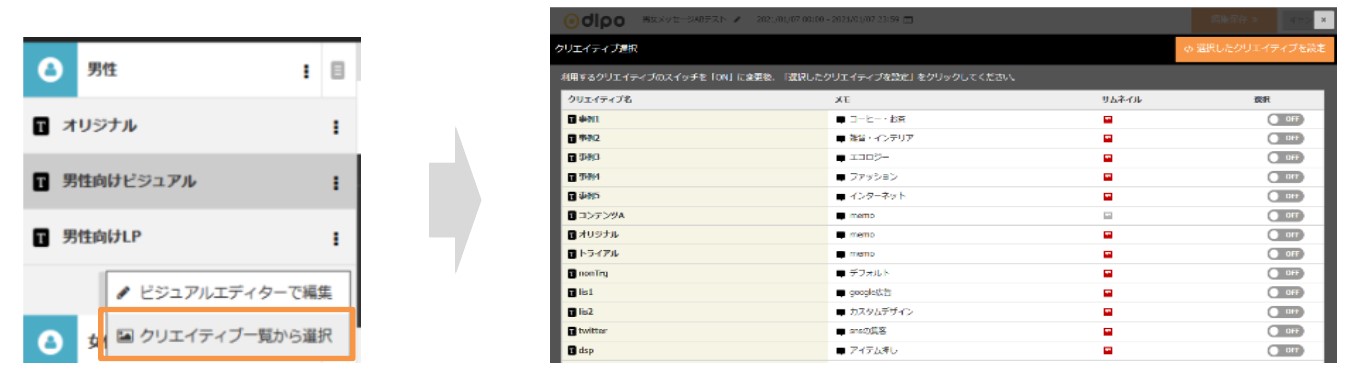This screenshot has width=1360, height=370.
Task: View thumbnail icon for トライアル row
Action: click(x=1107, y=254)
